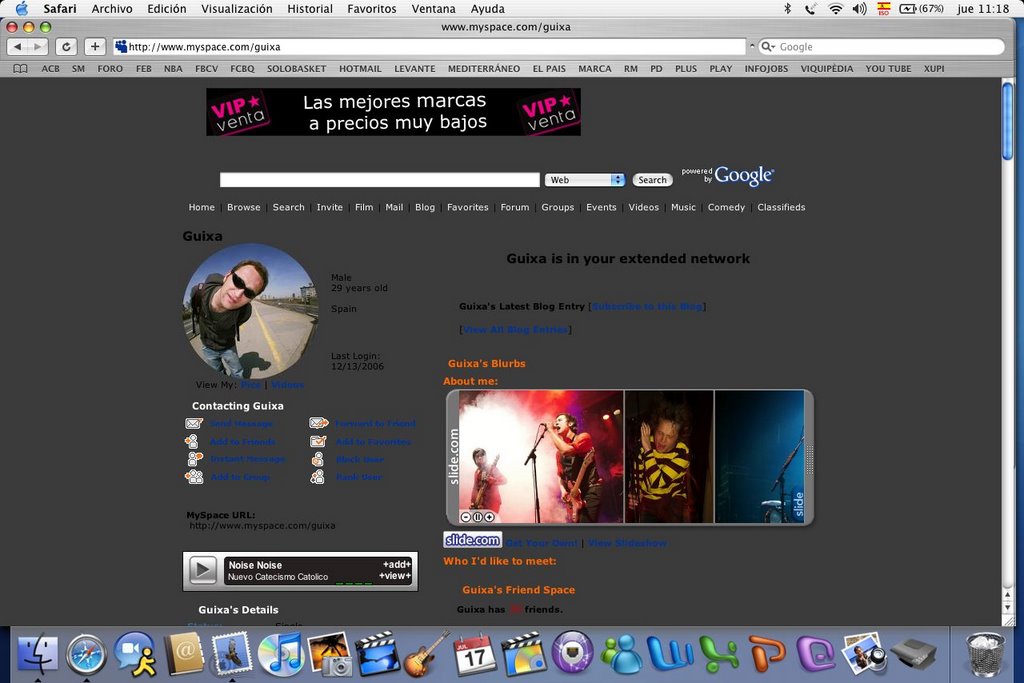Open GarageBand guitar icon in the Dock
Screen dimensions: 1024x683
point(426,654)
